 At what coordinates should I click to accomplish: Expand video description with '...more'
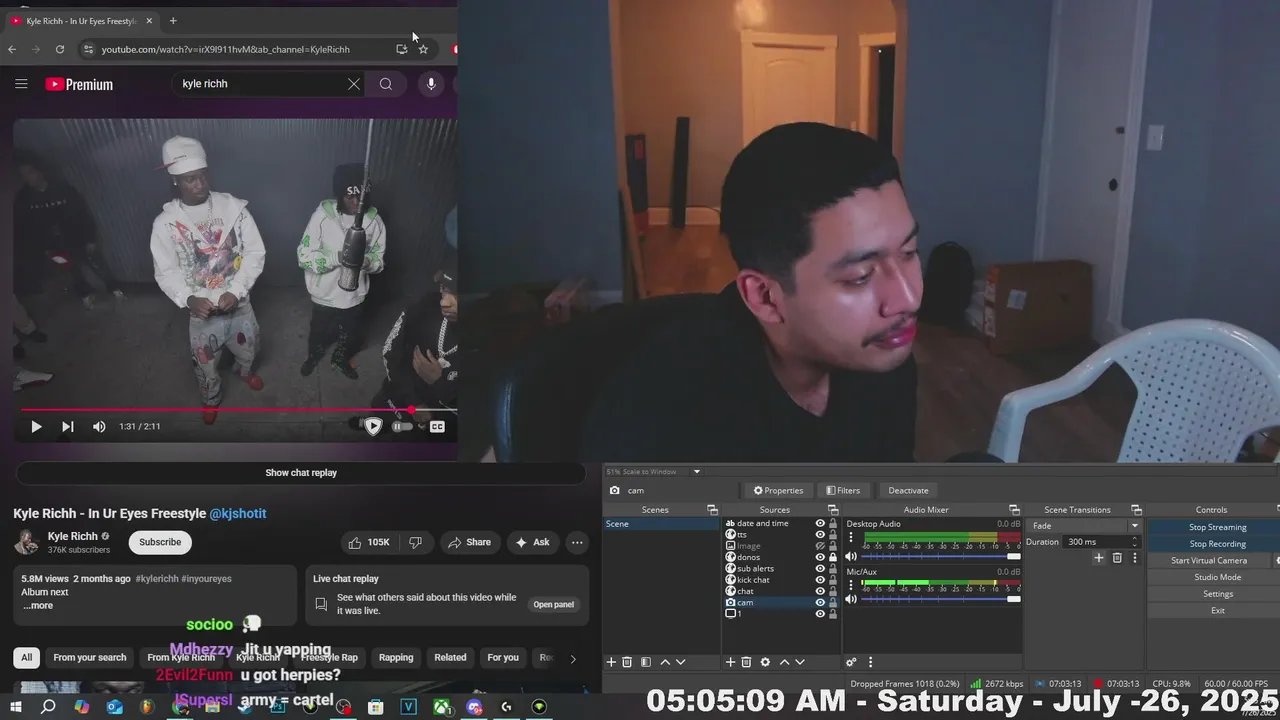pyautogui.click(x=37, y=606)
